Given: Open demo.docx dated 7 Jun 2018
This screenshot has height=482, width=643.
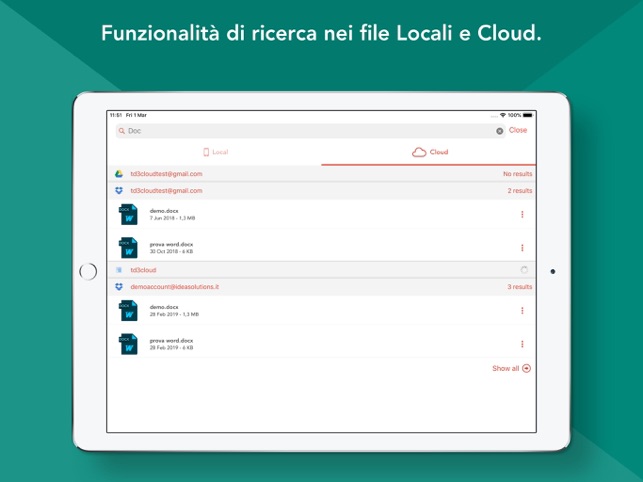Looking at the screenshot, I should (322, 214).
